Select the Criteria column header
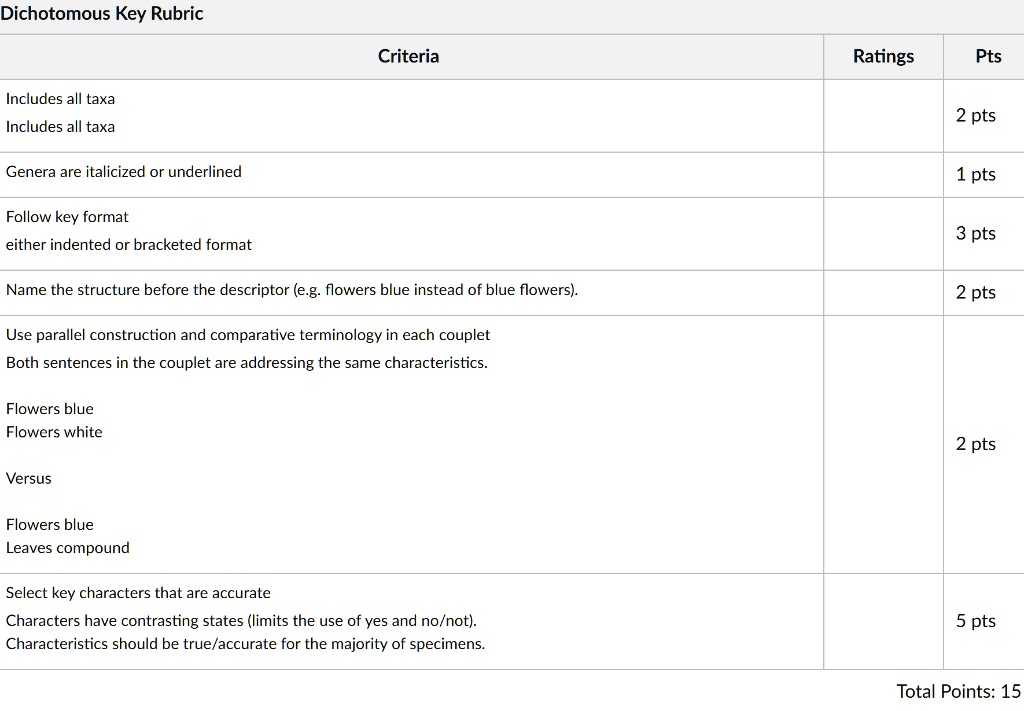The image size is (1024, 711). point(408,56)
